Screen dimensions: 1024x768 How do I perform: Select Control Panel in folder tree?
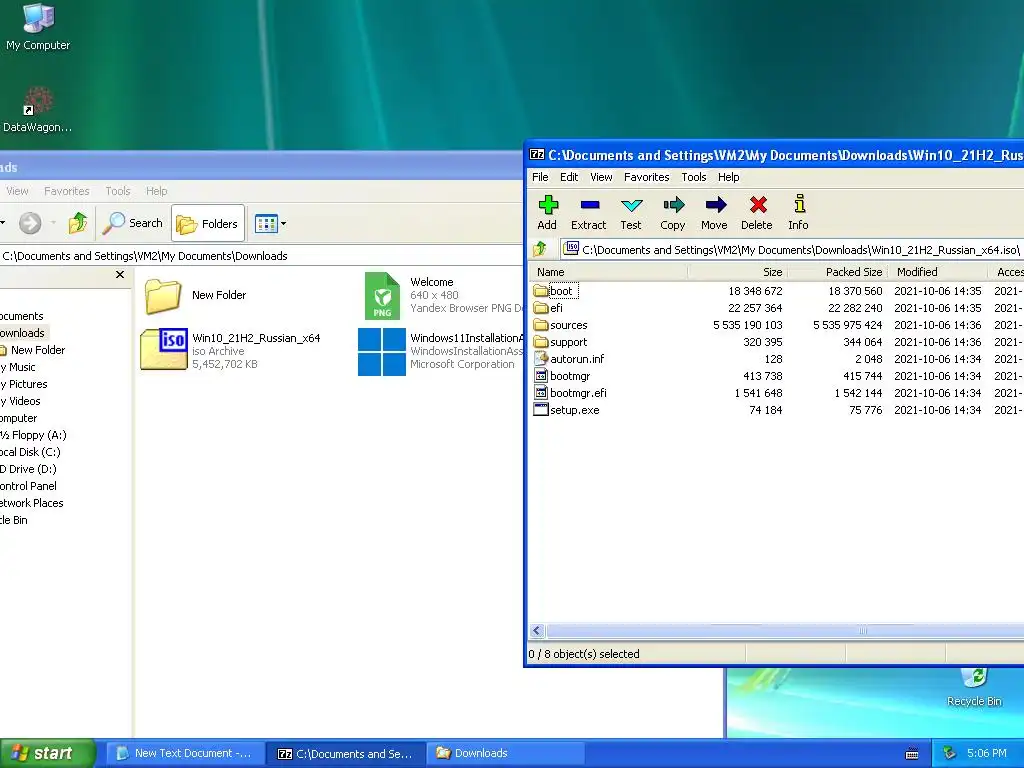coord(29,486)
